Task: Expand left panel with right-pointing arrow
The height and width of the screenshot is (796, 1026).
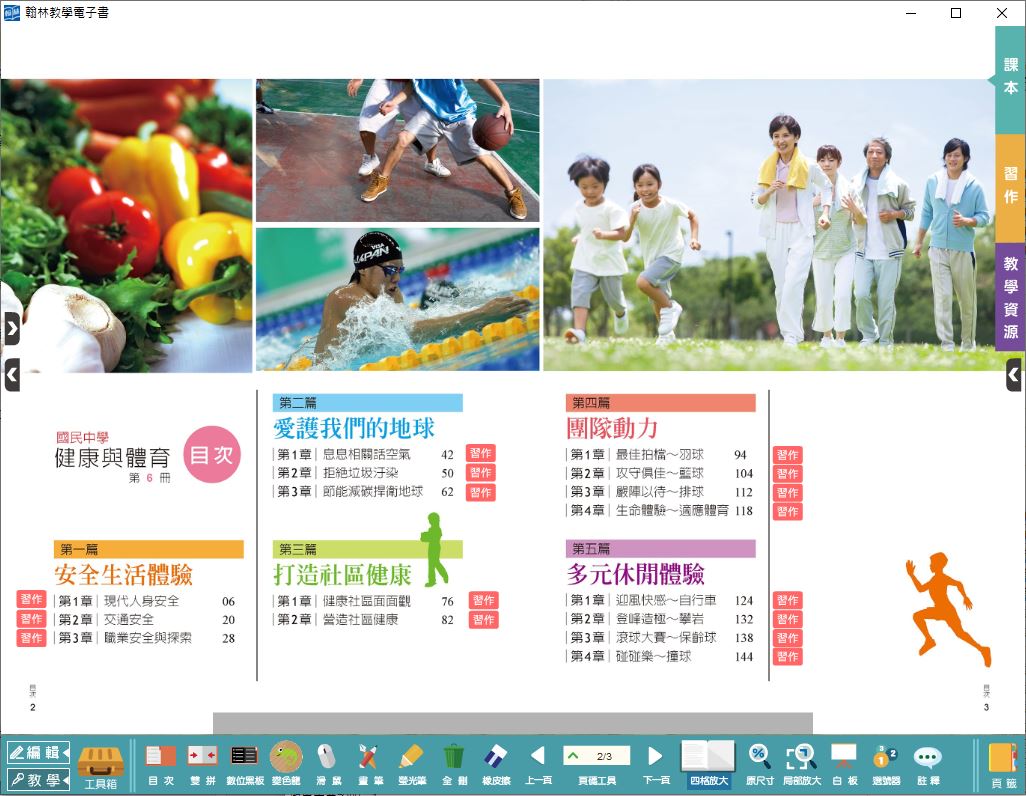Action: point(11,328)
